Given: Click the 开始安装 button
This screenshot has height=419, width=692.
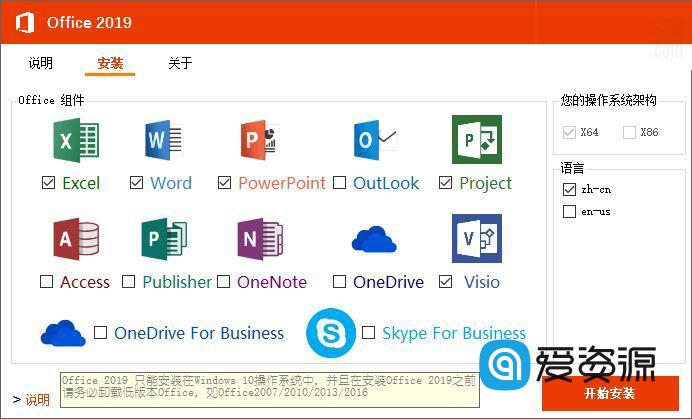Looking at the screenshot, I should pos(610,393).
